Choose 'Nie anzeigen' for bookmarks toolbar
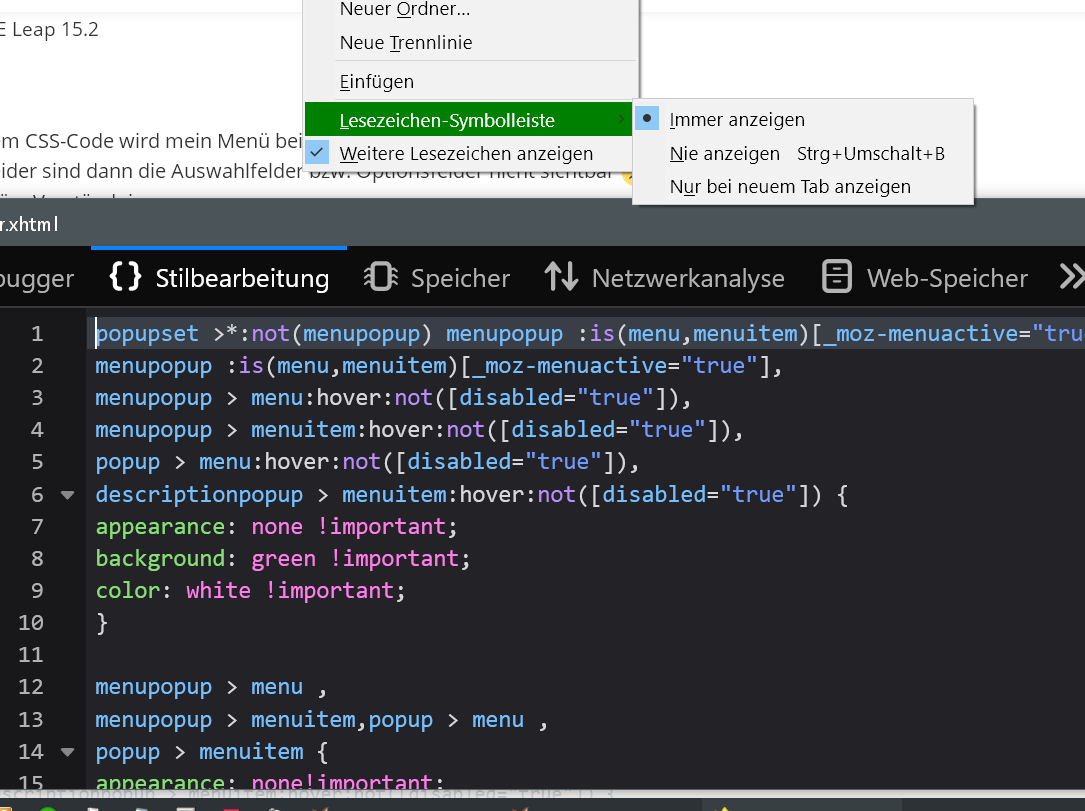The width and height of the screenshot is (1085, 811). tap(725, 153)
